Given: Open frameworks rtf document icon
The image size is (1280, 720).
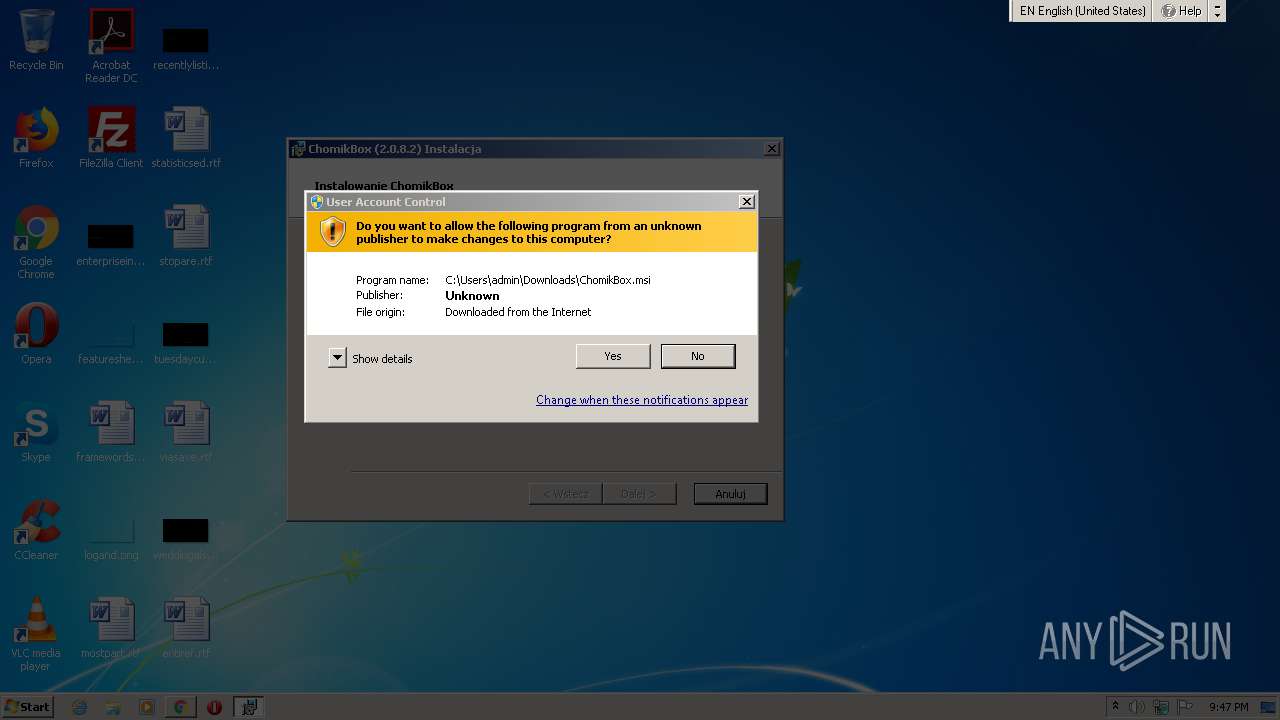Looking at the screenshot, I should point(111,432).
